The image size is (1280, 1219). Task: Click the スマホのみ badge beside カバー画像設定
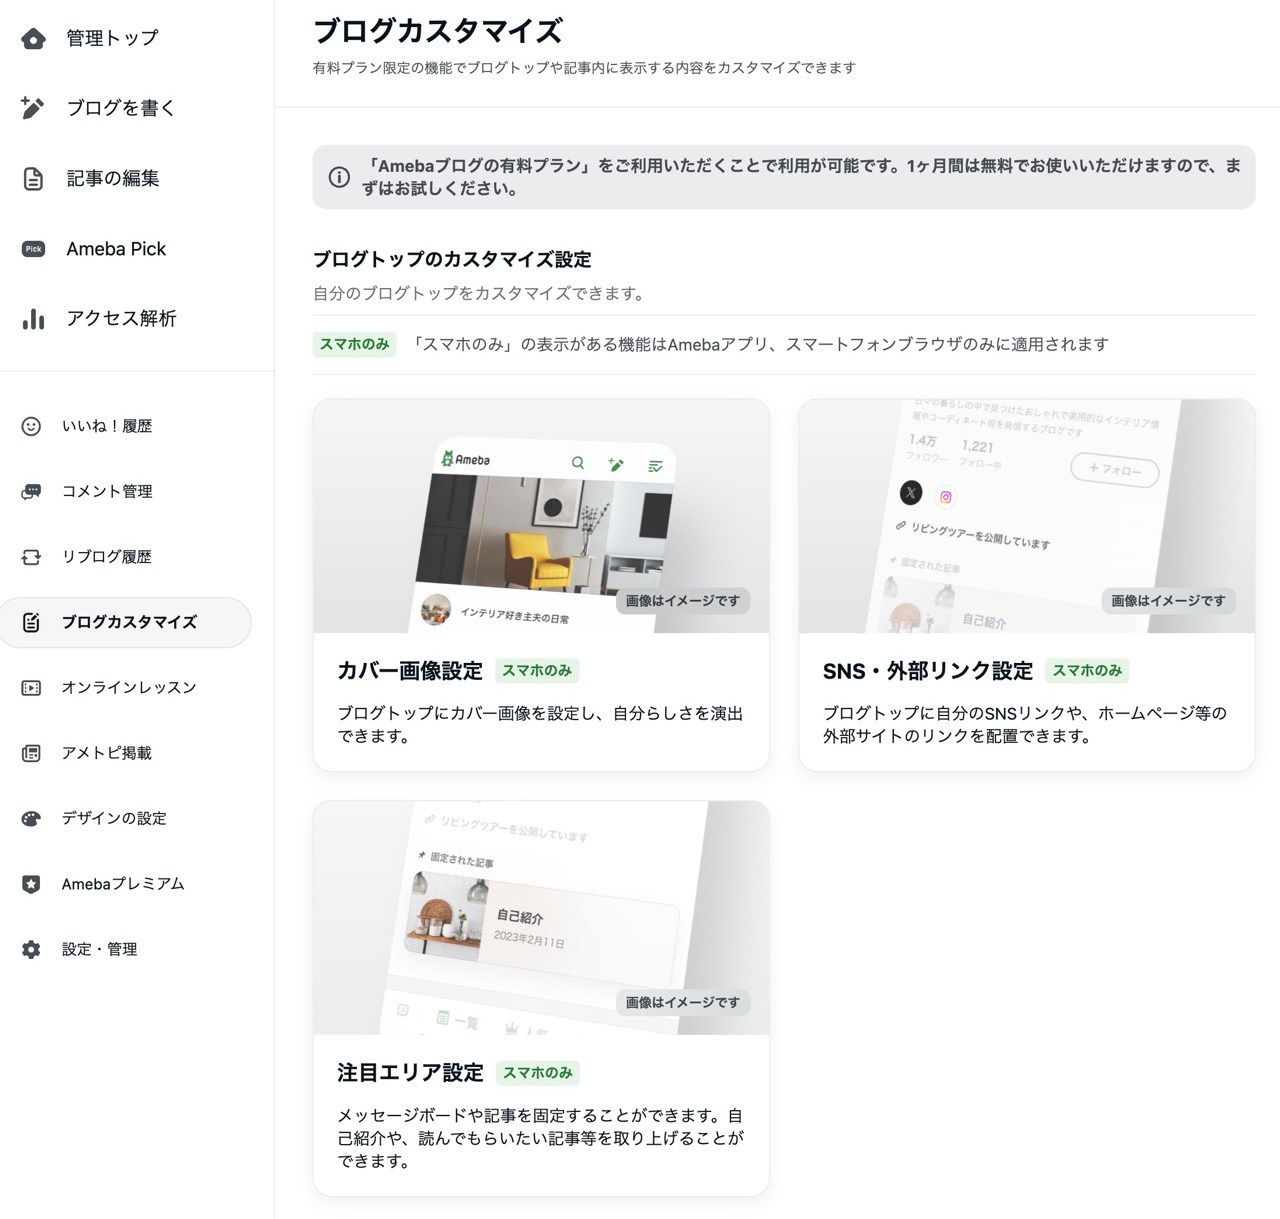pyautogui.click(x=537, y=671)
